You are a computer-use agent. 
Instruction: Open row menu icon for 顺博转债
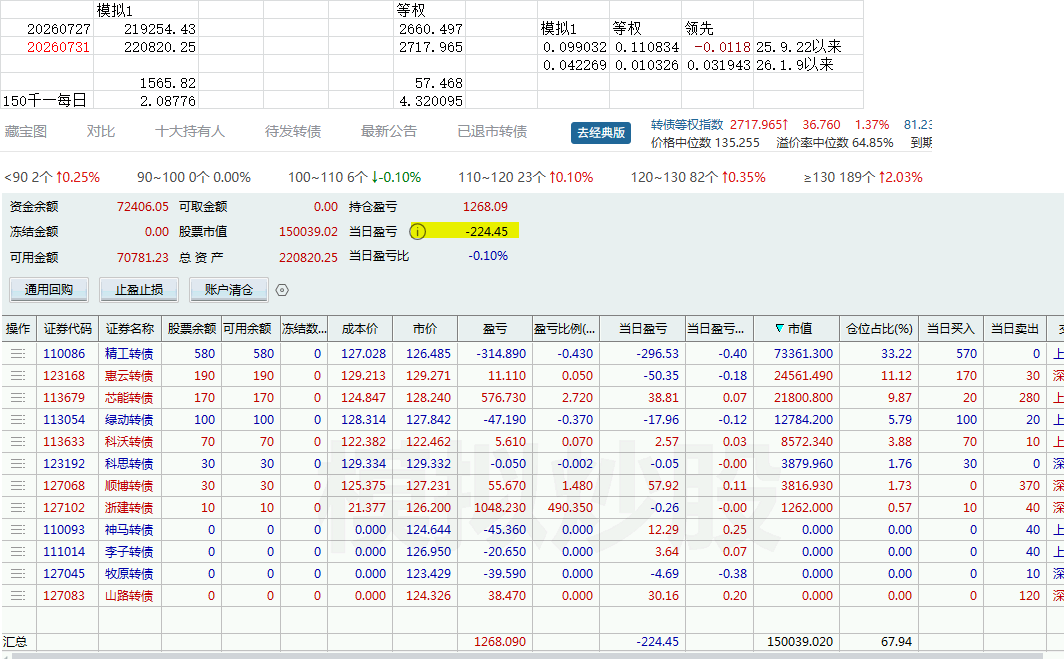[18, 486]
